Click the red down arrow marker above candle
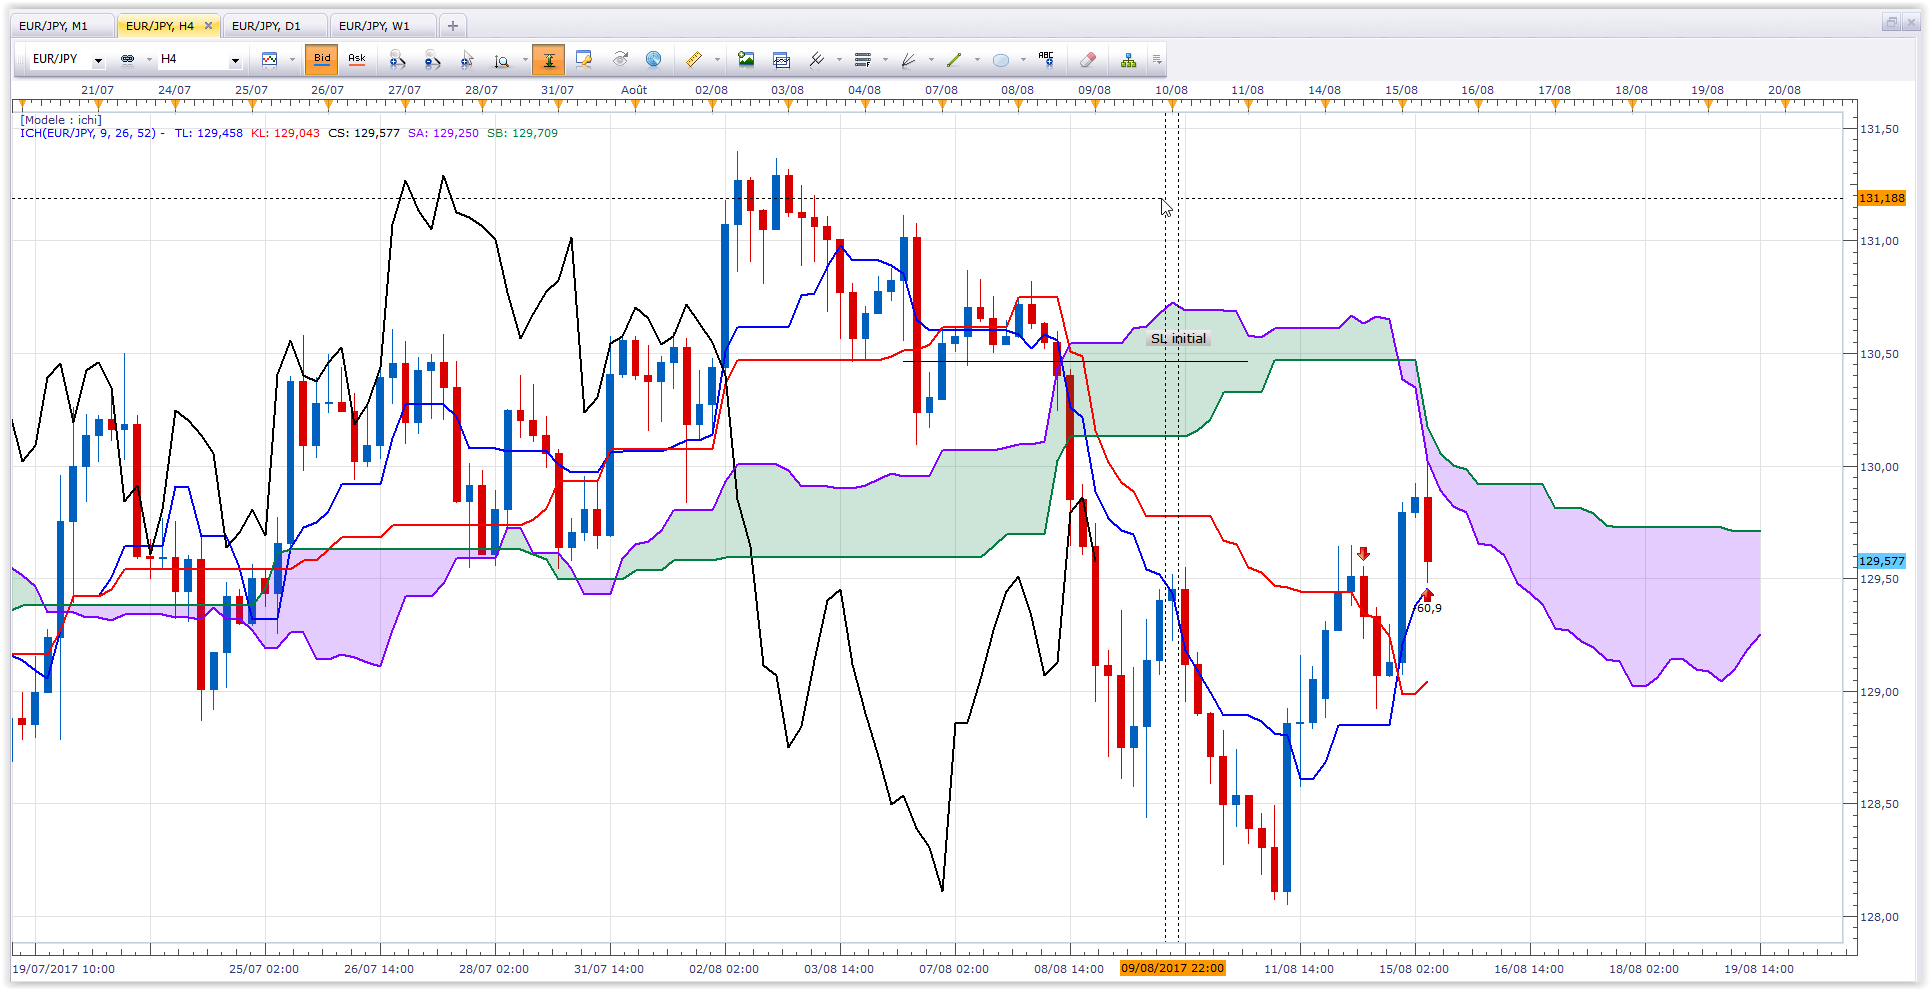1930x990 pixels. [x=1363, y=553]
